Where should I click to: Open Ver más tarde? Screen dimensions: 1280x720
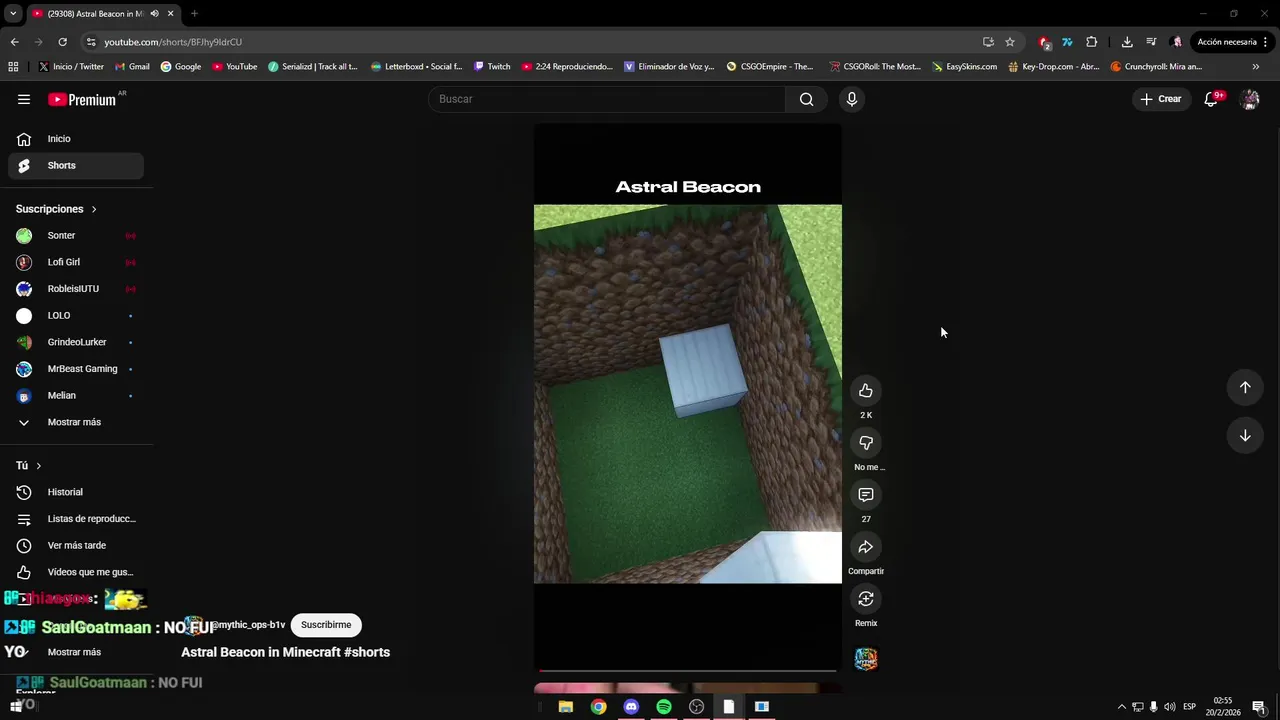pos(76,545)
